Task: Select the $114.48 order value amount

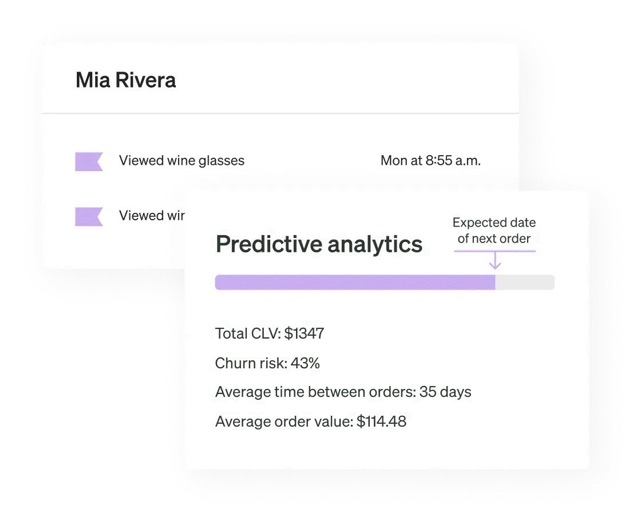Action: [x=381, y=421]
